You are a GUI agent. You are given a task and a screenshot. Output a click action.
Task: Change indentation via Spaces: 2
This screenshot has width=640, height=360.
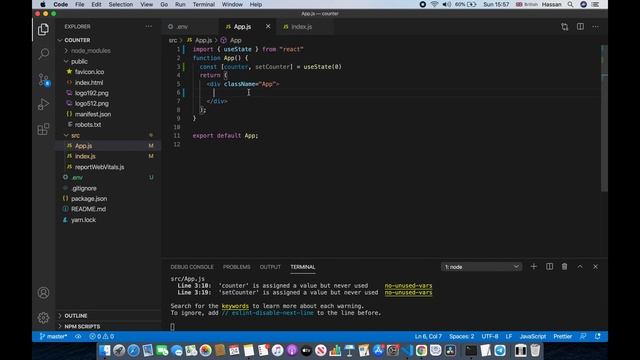pos(462,337)
